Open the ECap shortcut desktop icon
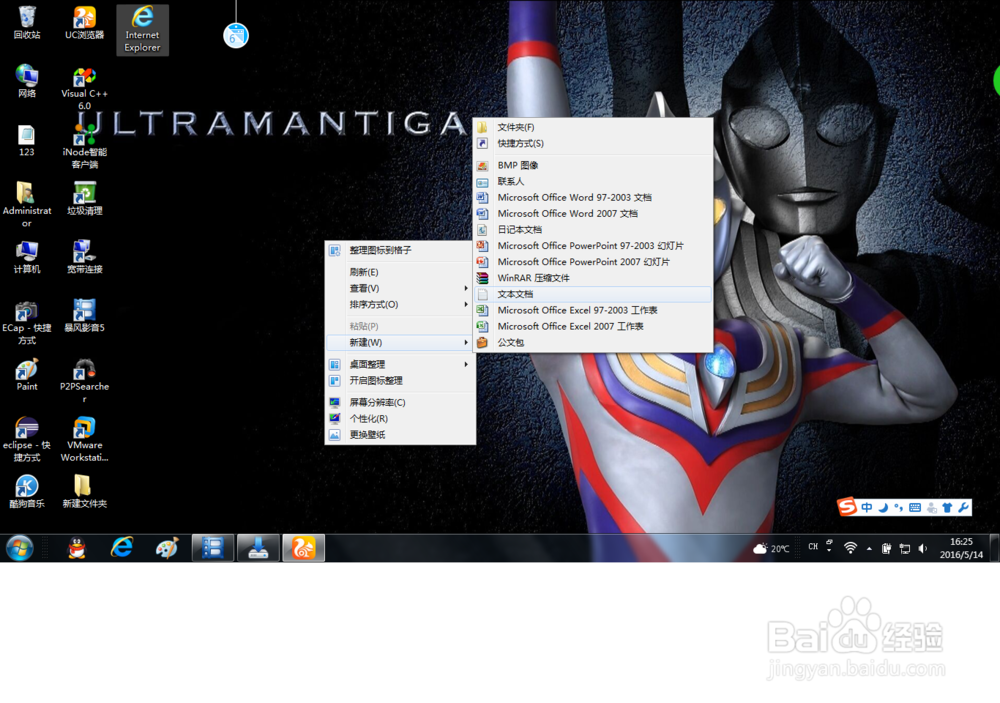Screen dimensions: 1000x703 pos(27,322)
